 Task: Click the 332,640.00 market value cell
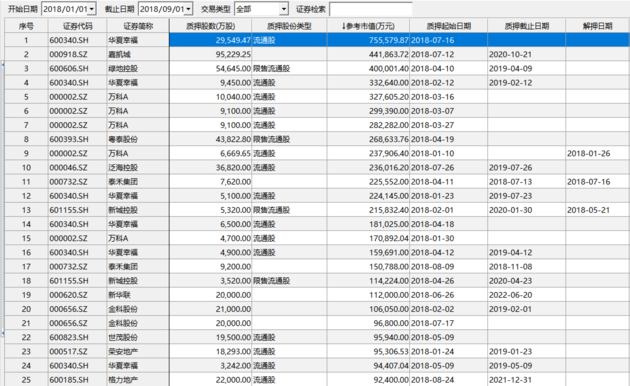pos(368,82)
